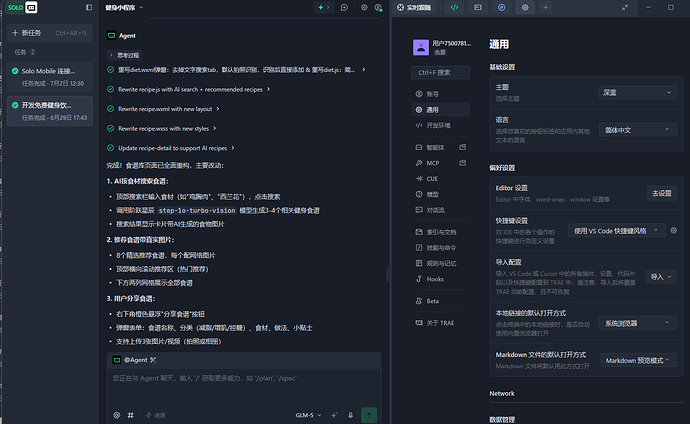Open the Markdown 预览模式 dropdown
The image size is (690, 424).
pyautogui.click(x=638, y=361)
